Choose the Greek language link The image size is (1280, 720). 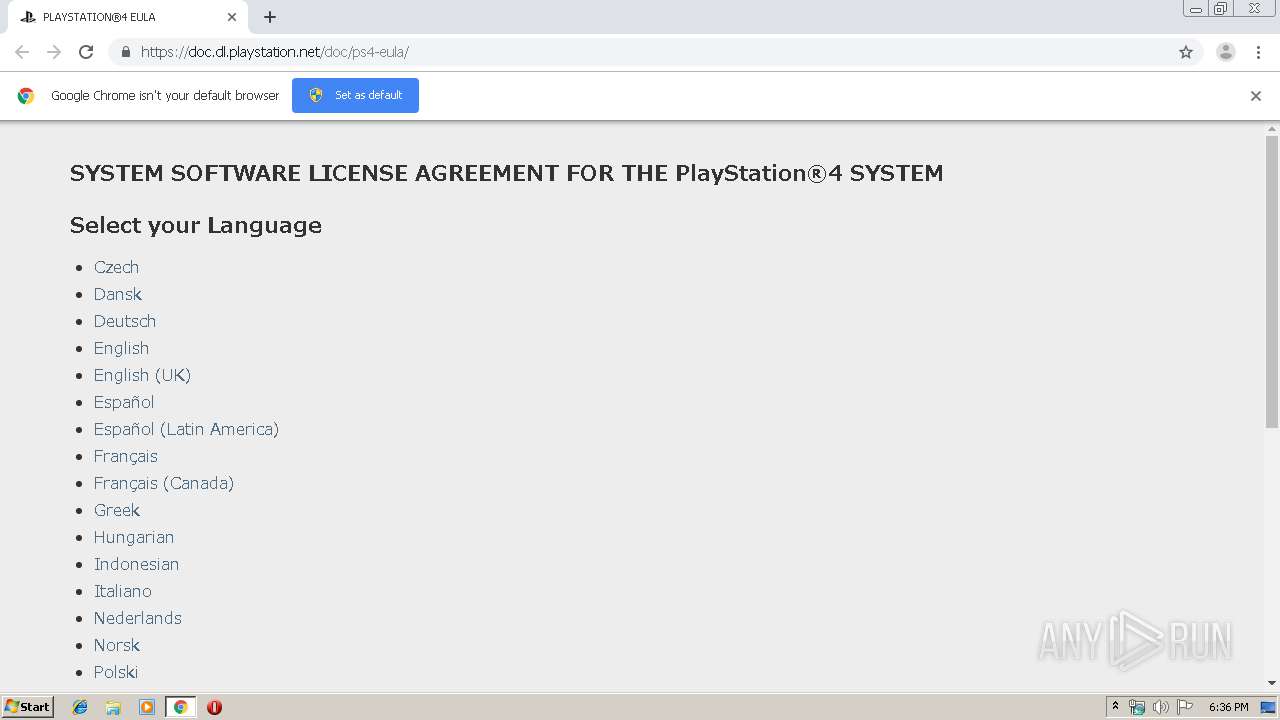click(x=117, y=510)
